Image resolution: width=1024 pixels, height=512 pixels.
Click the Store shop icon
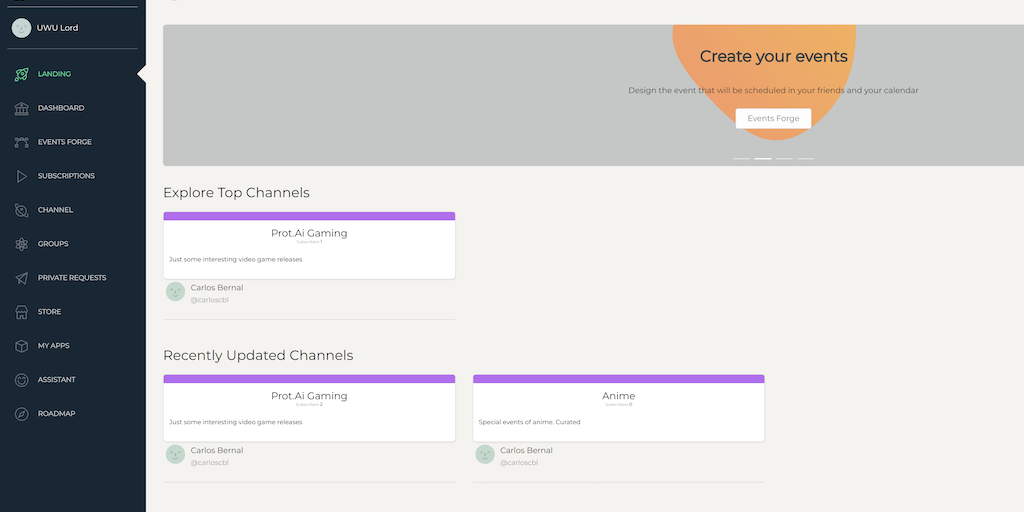(x=21, y=312)
